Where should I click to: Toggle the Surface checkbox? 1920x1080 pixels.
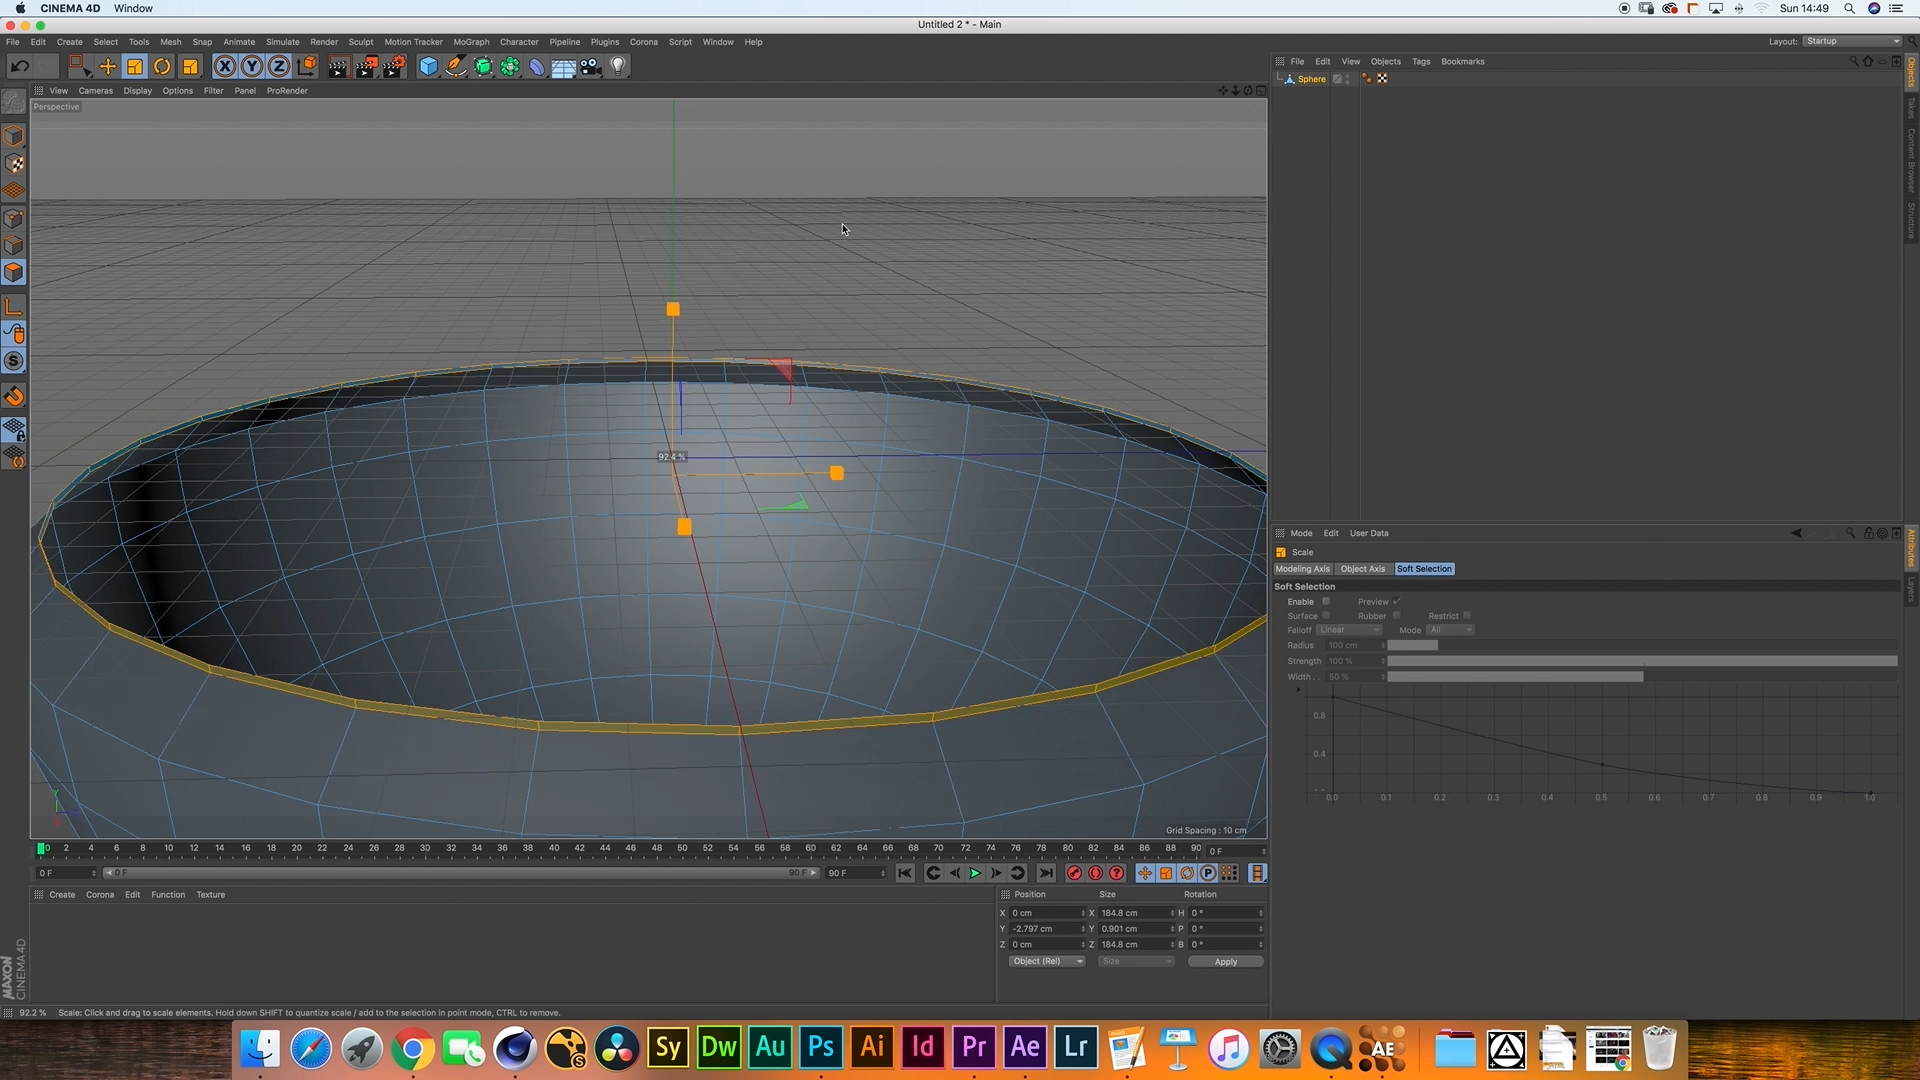pyautogui.click(x=1326, y=615)
